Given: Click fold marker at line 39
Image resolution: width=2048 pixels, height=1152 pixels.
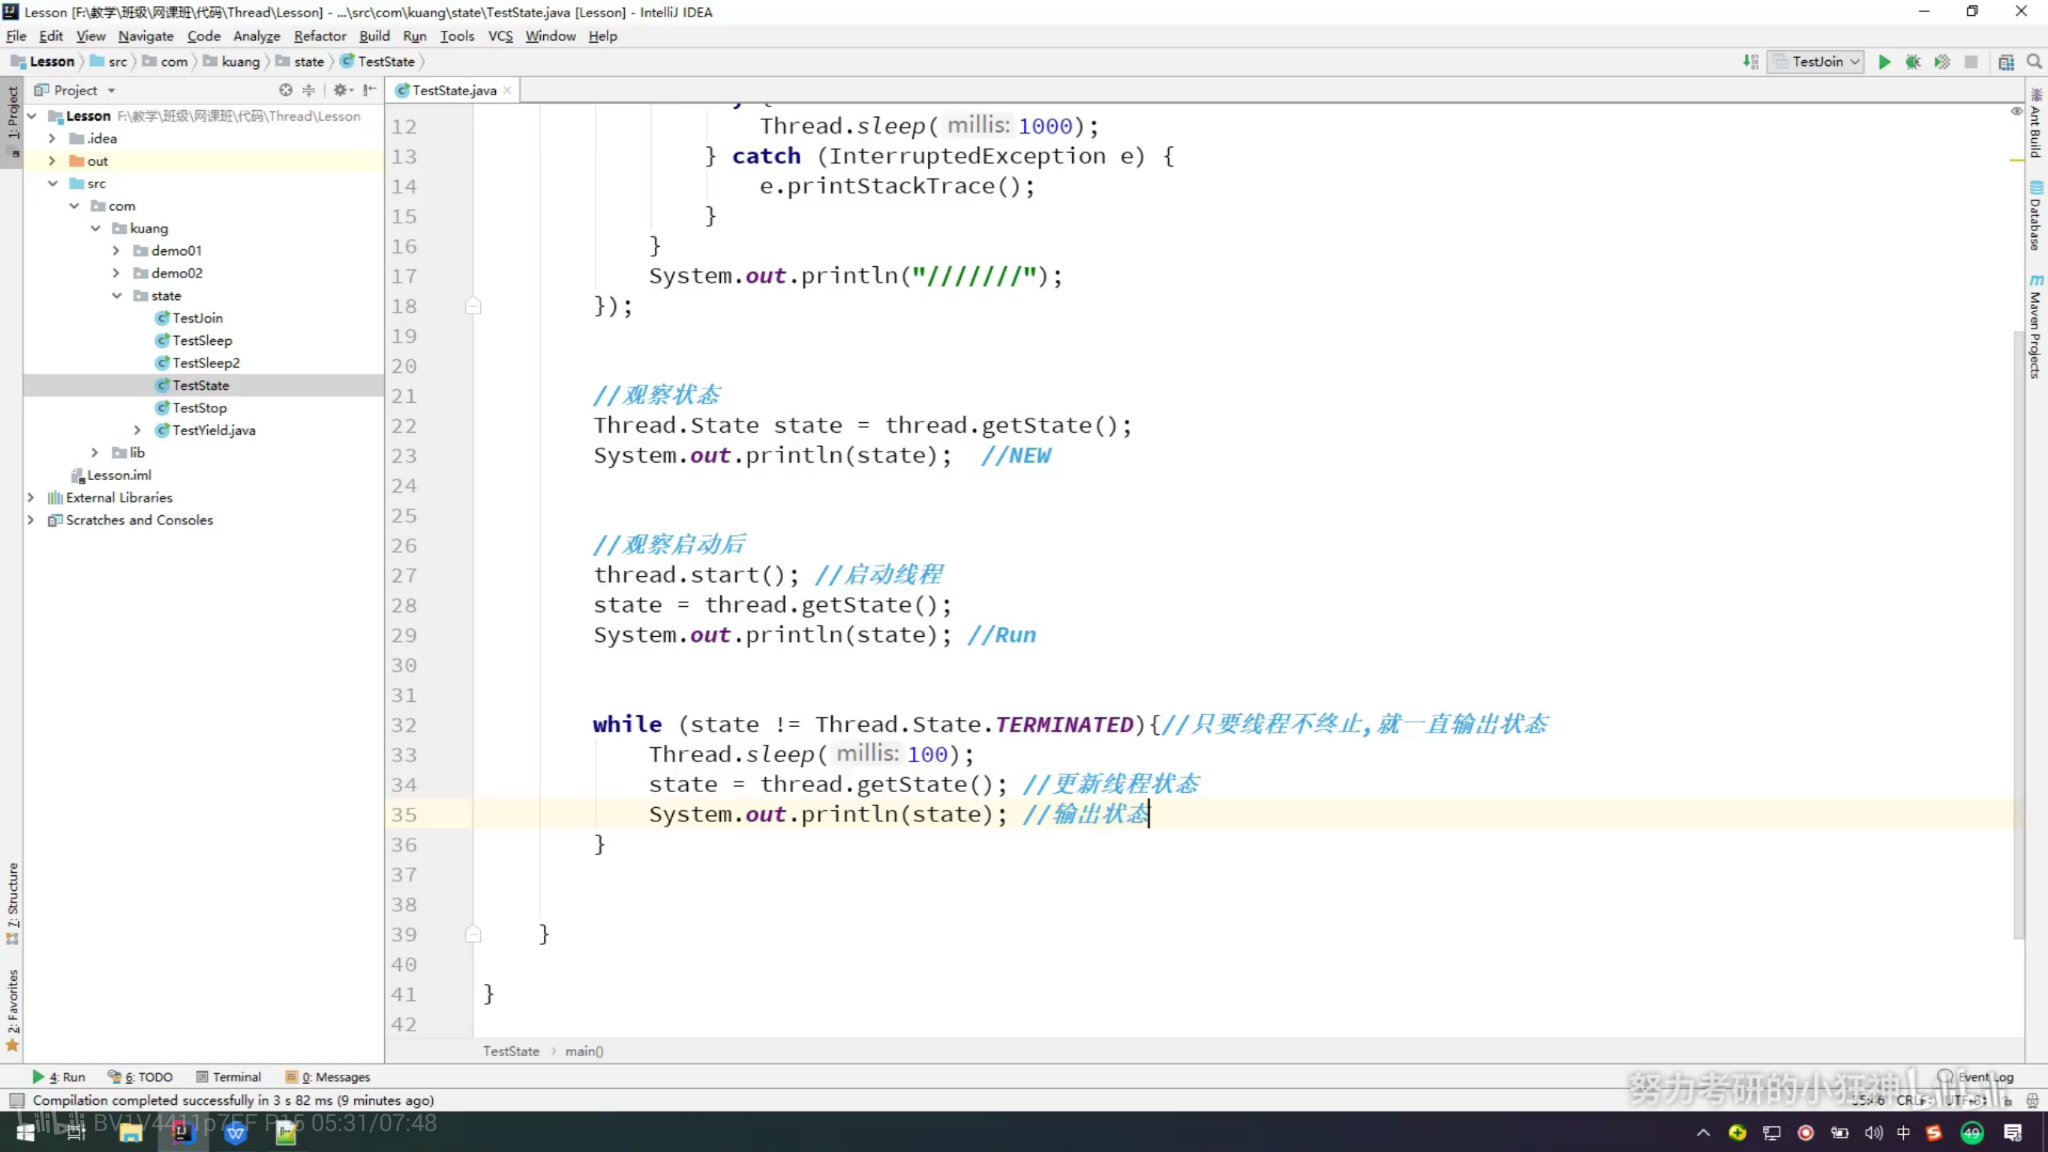Looking at the screenshot, I should tap(474, 934).
